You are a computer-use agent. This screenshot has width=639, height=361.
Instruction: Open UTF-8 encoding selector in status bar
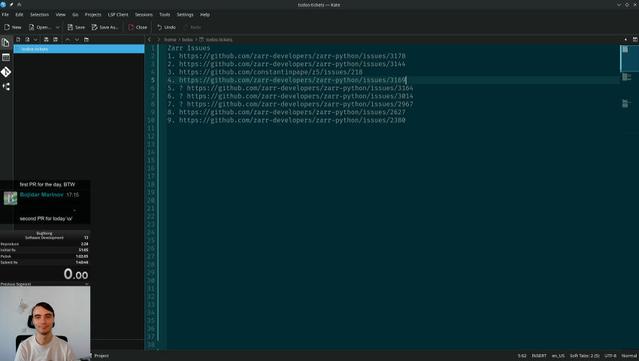(x=610, y=356)
